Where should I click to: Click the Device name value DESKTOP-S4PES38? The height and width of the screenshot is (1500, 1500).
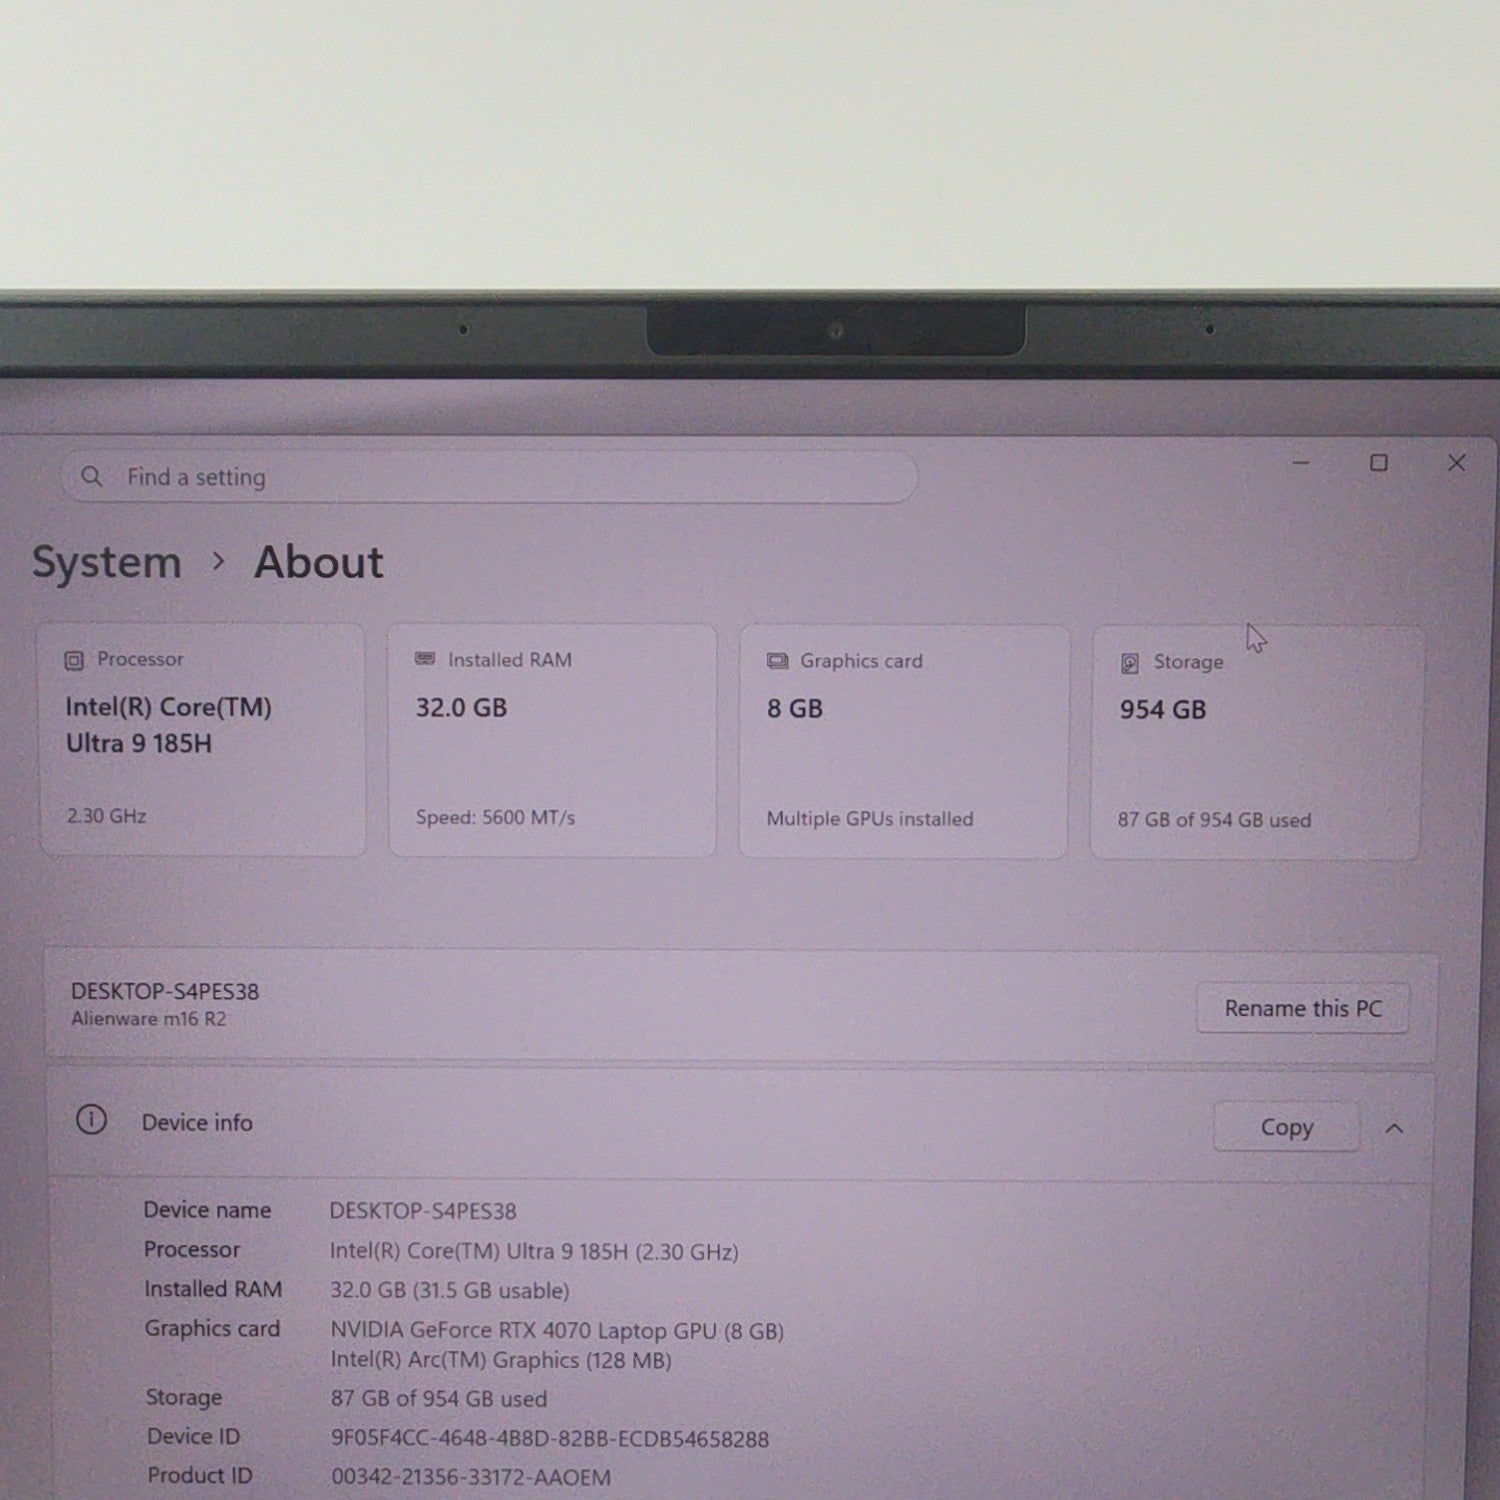pyautogui.click(x=423, y=1211)
